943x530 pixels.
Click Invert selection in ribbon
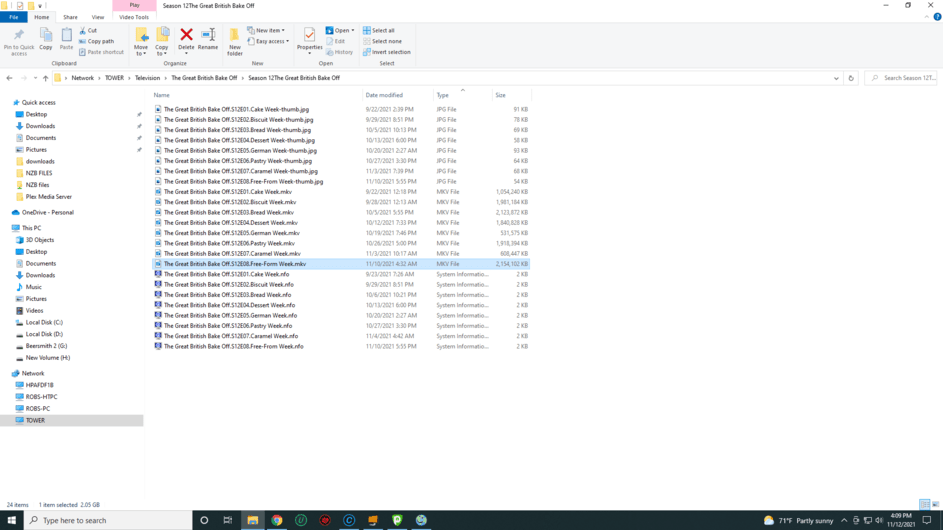[387, 52]
